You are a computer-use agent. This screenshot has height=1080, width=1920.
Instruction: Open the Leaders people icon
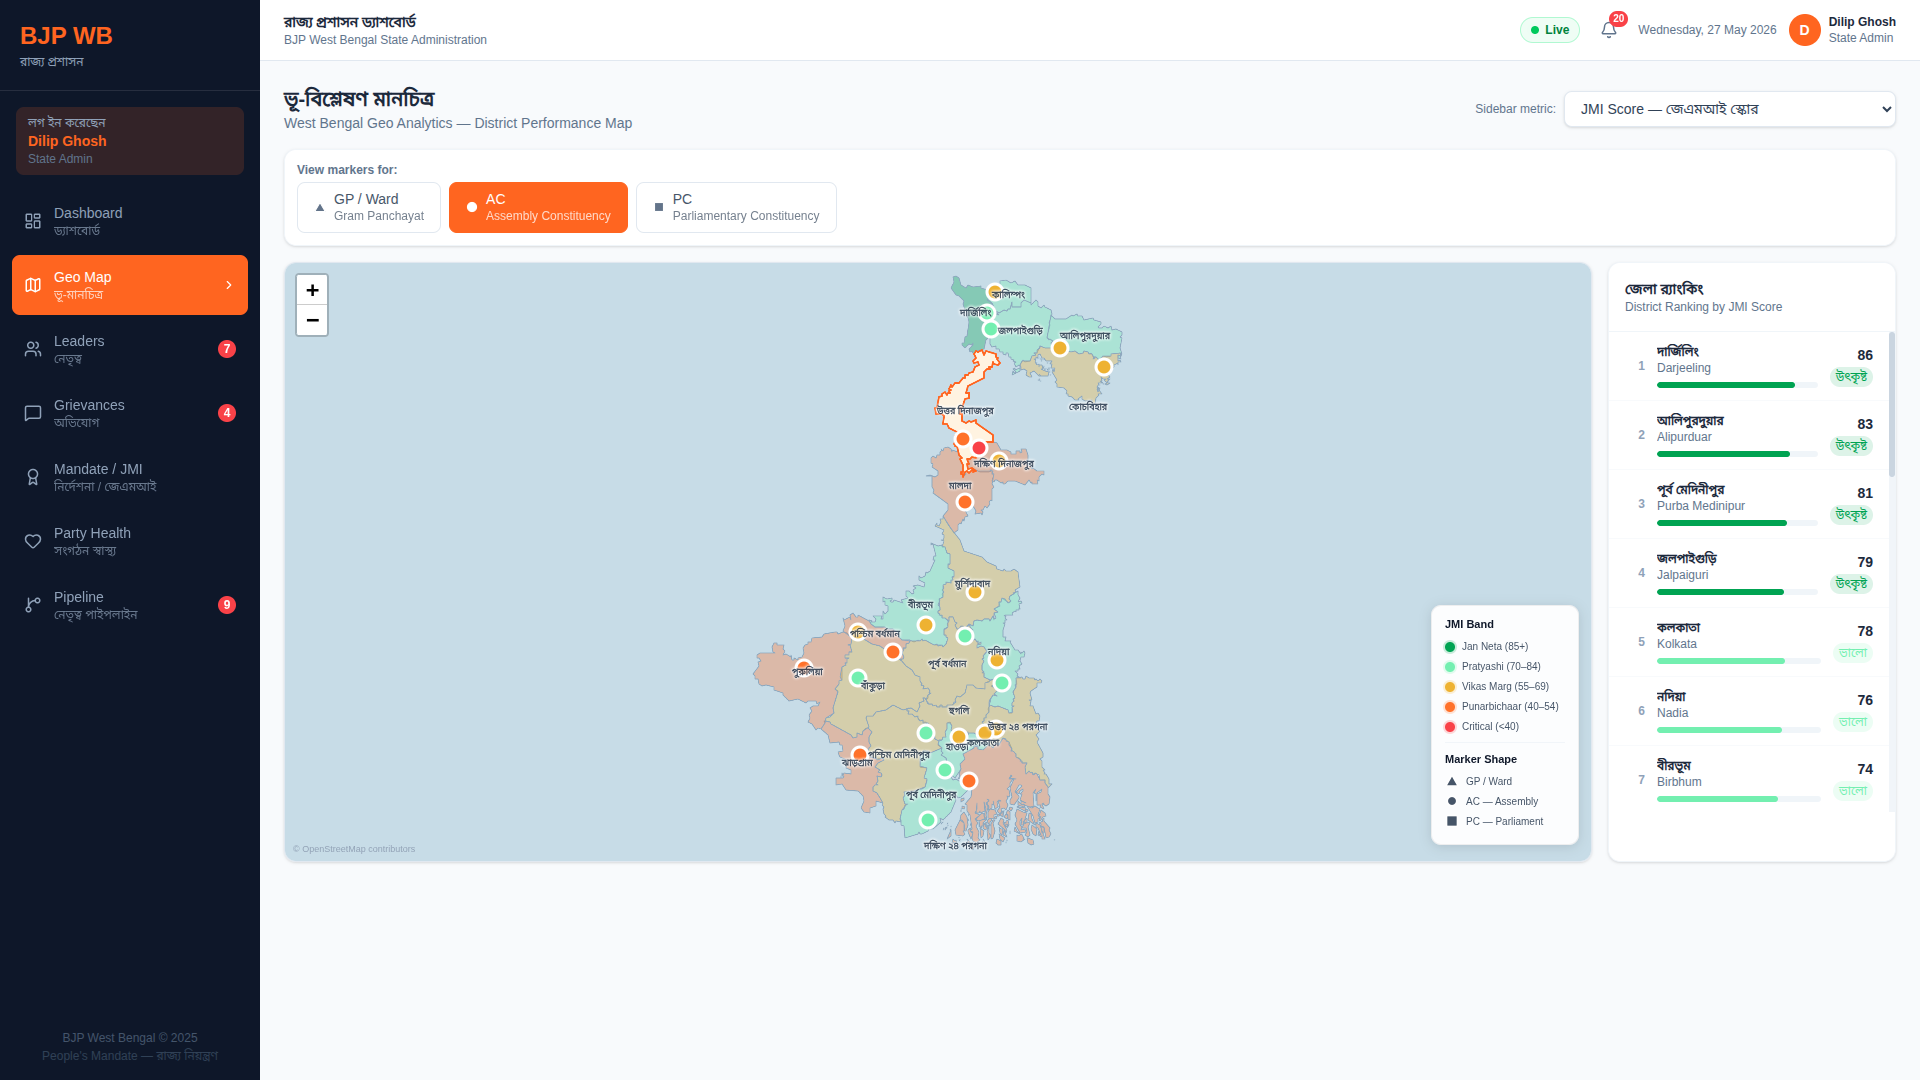pos(33,349)
